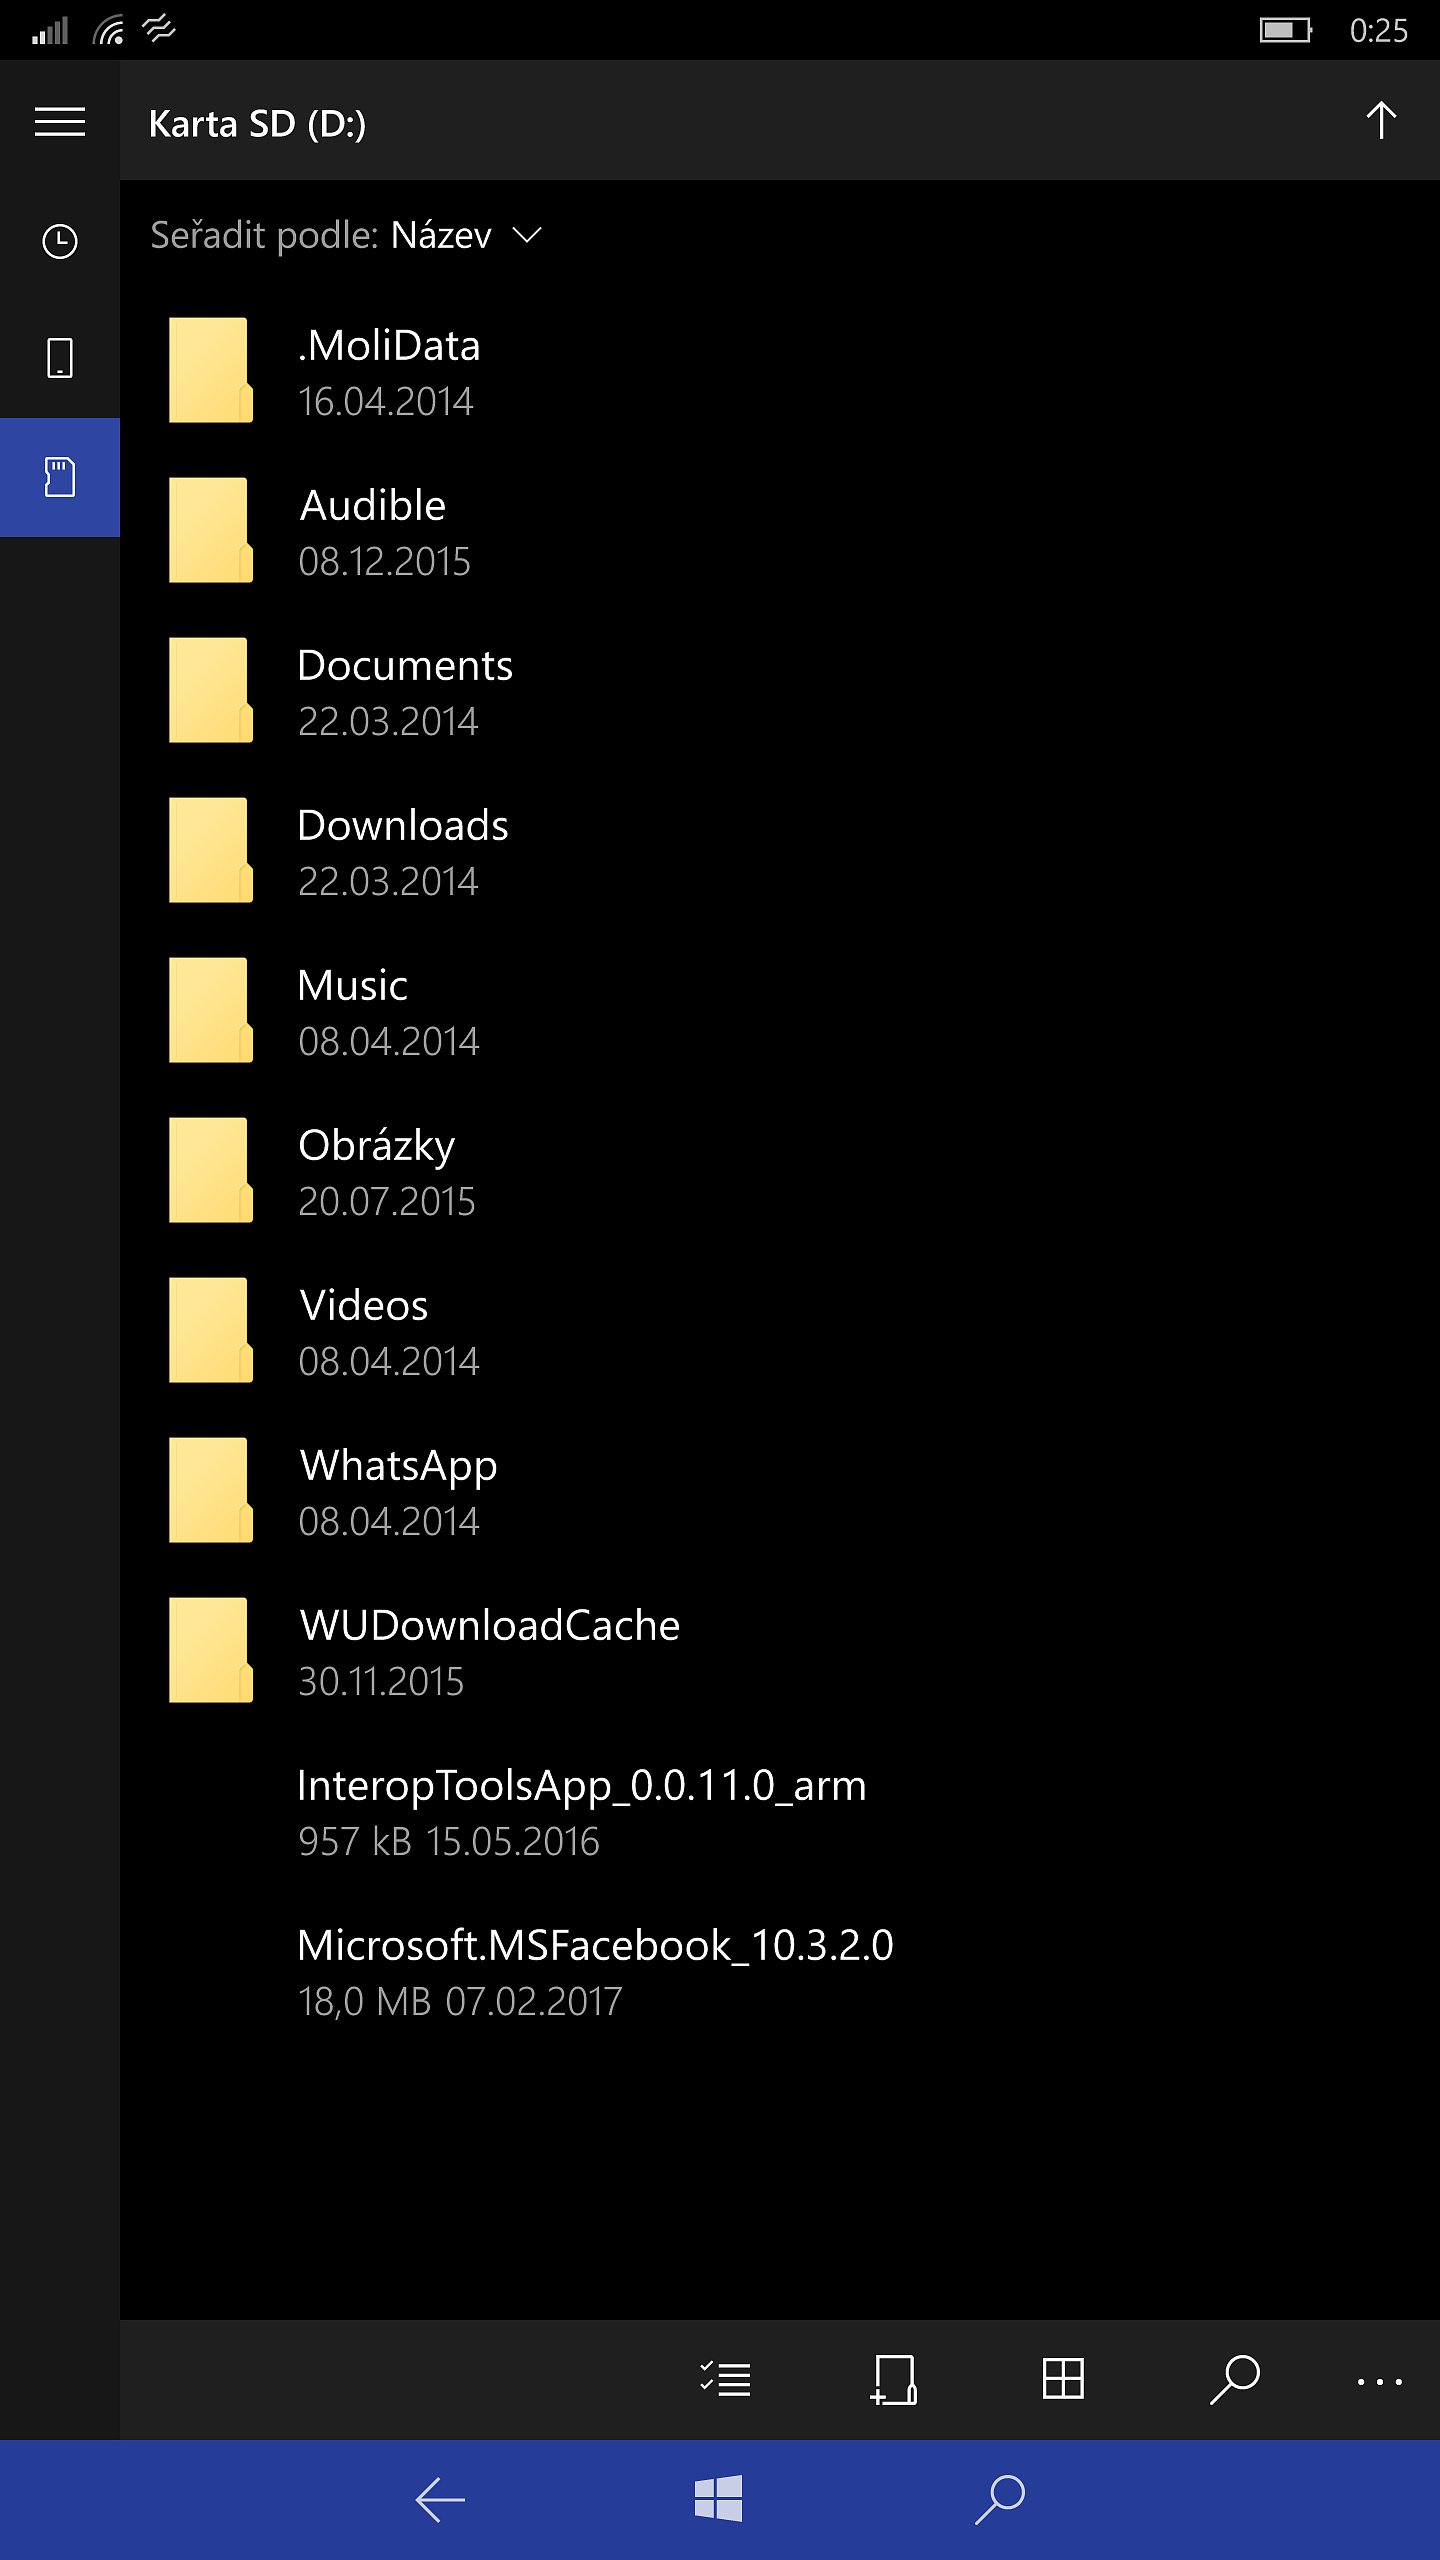Open the Videos folder icon

(210, 1330)
